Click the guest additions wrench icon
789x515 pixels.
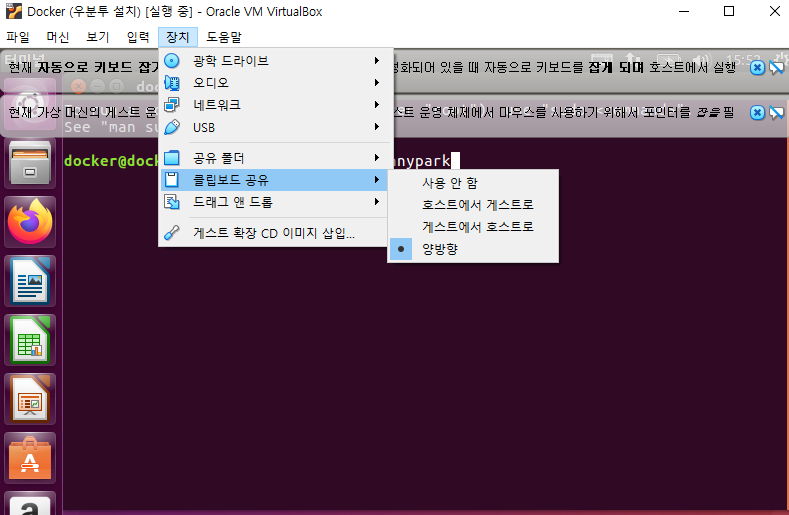(172, 233)
